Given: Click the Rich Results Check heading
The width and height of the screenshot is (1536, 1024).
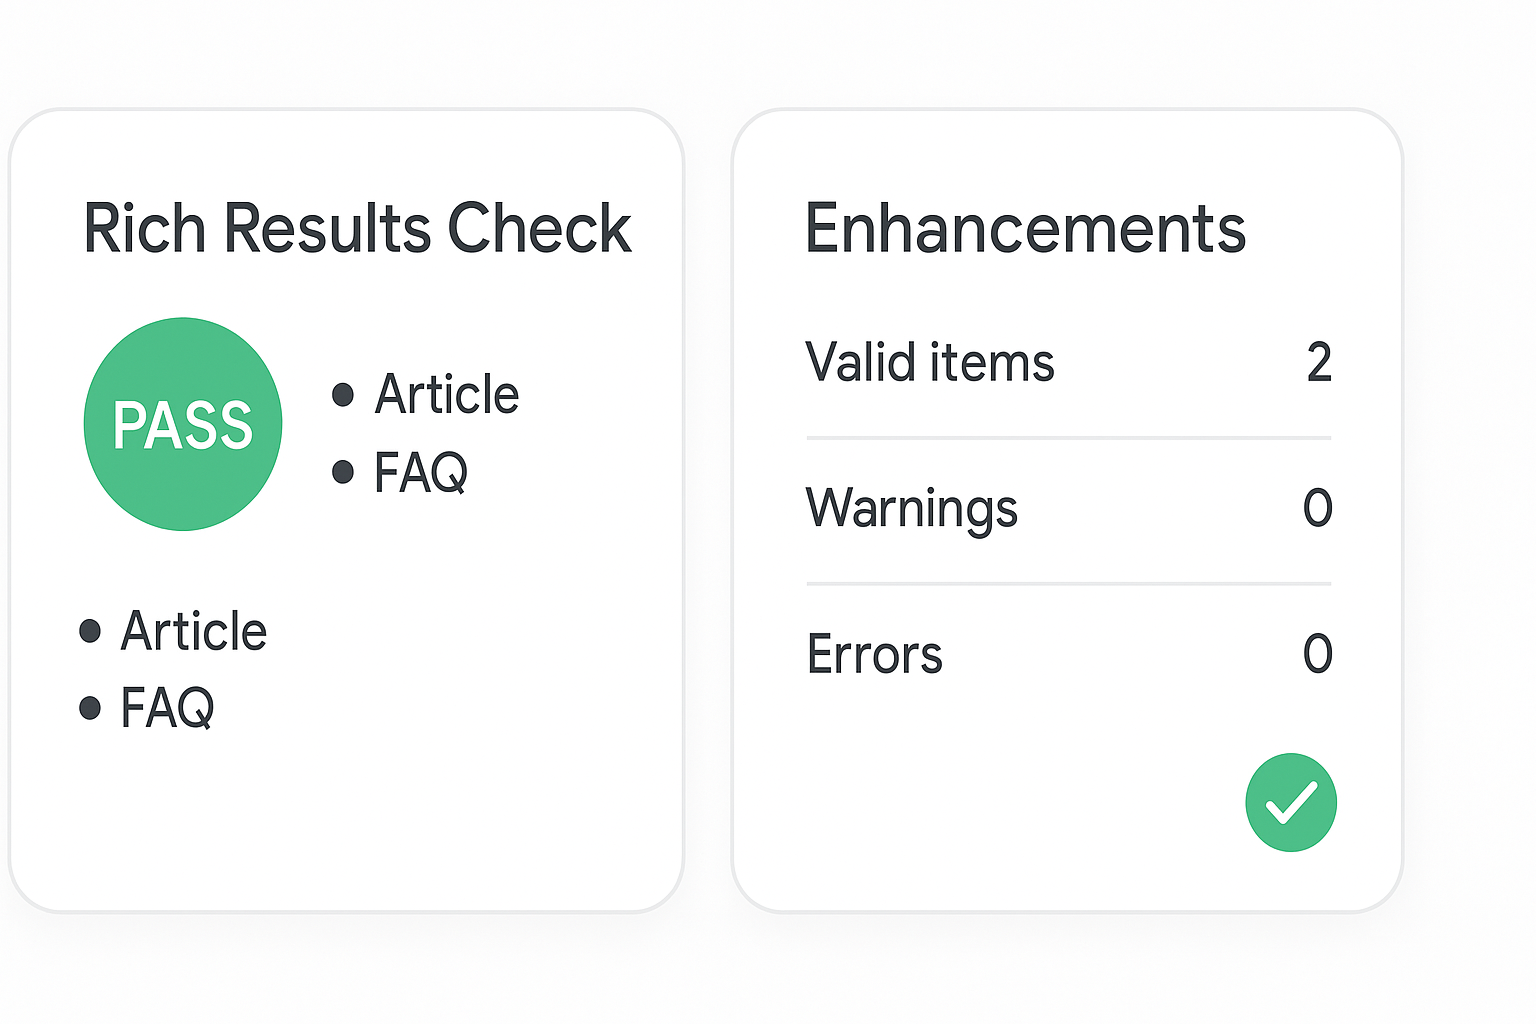Looking at the screenshot, I should (x=357, y=228).
